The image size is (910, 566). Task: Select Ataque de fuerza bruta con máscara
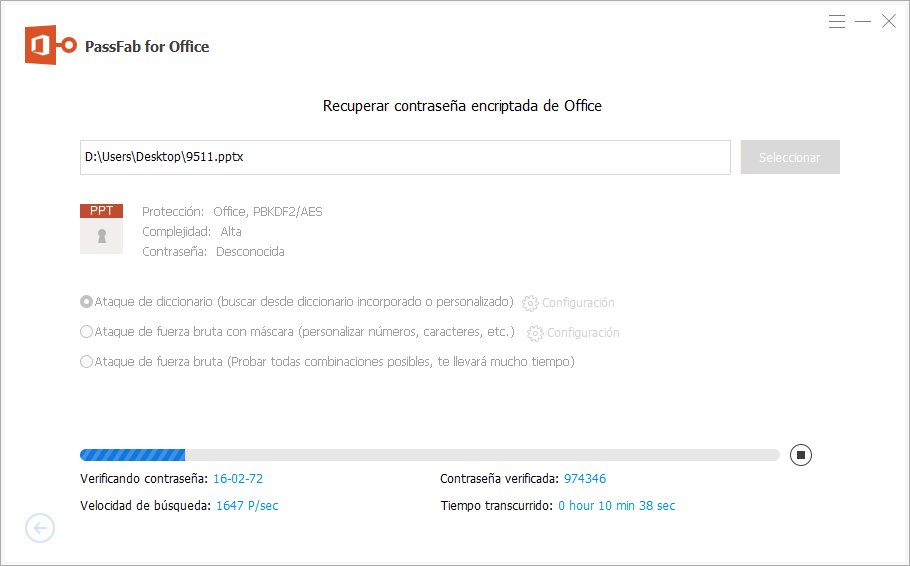coord(86,331)
